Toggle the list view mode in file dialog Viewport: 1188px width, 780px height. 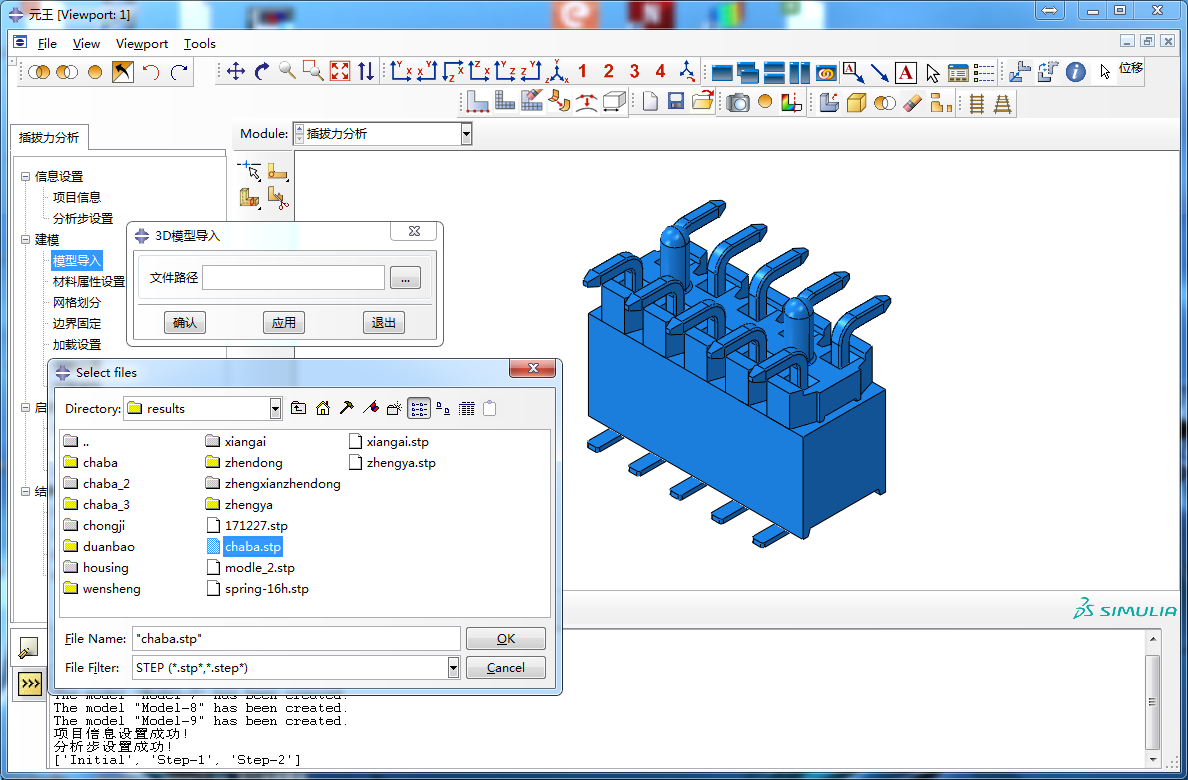419,408
